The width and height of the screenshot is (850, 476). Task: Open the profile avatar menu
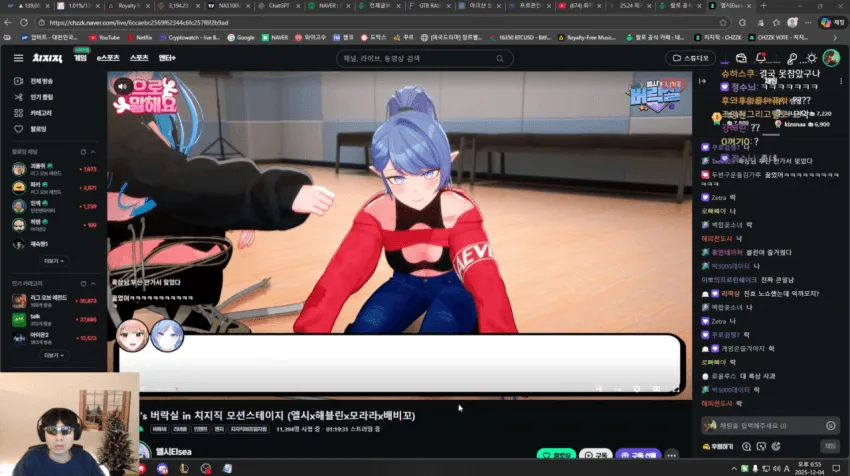pos(831,57)
